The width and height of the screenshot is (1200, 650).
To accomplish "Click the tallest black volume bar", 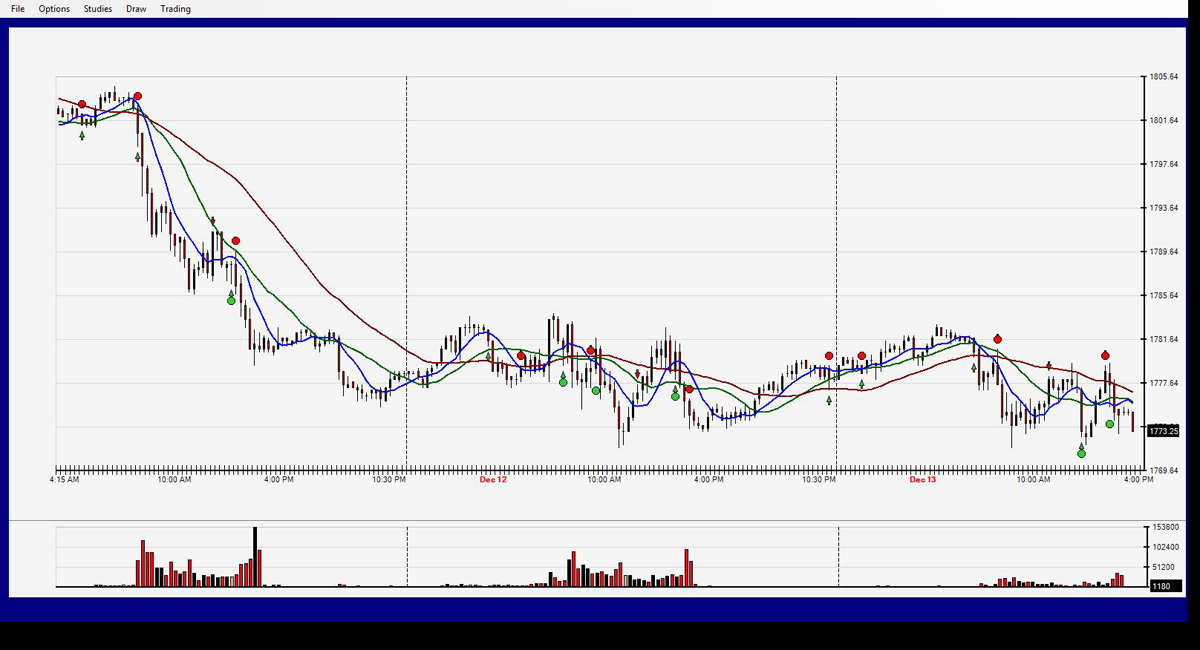I will [255, 556].
